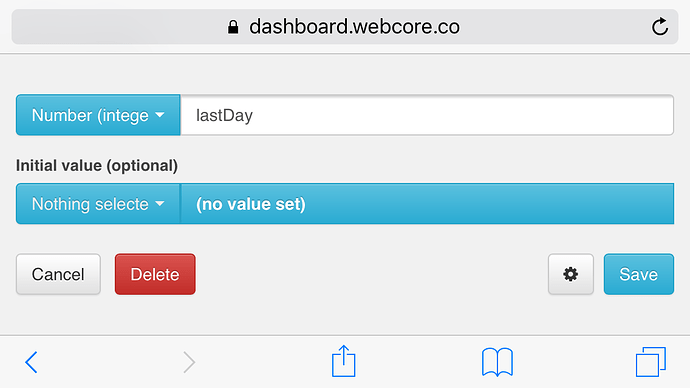Open the variable settings gear icon
The image size is (690, 388).
click(x=571, y=274)
